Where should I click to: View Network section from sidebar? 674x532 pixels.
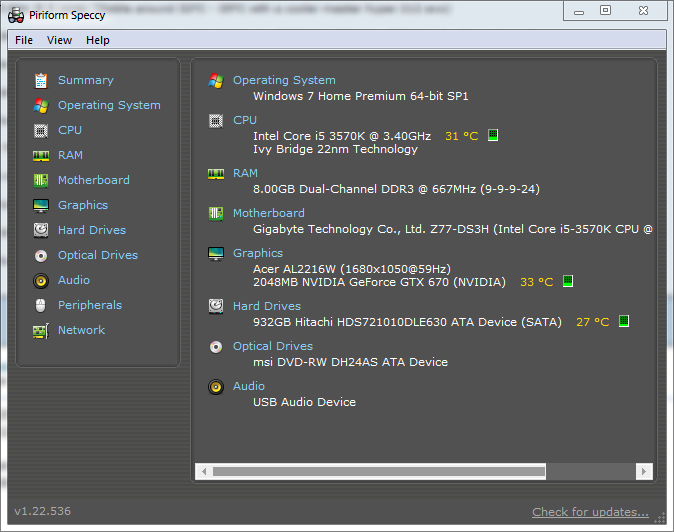coord(81,330)
